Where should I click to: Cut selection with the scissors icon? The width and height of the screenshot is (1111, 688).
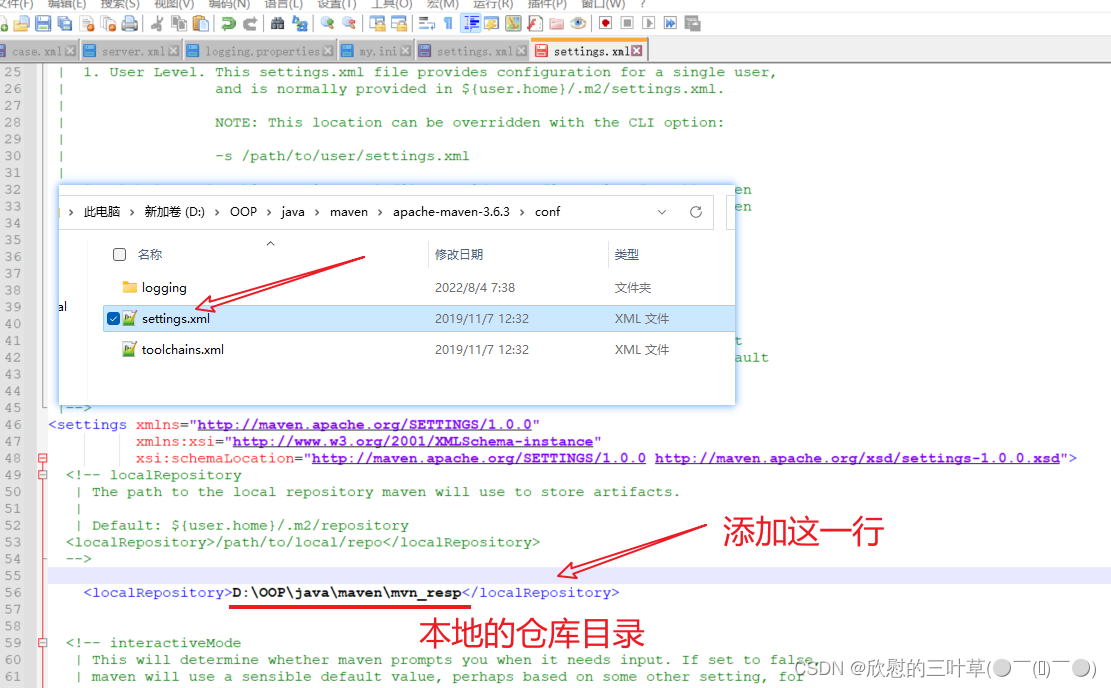click(157, 23)
